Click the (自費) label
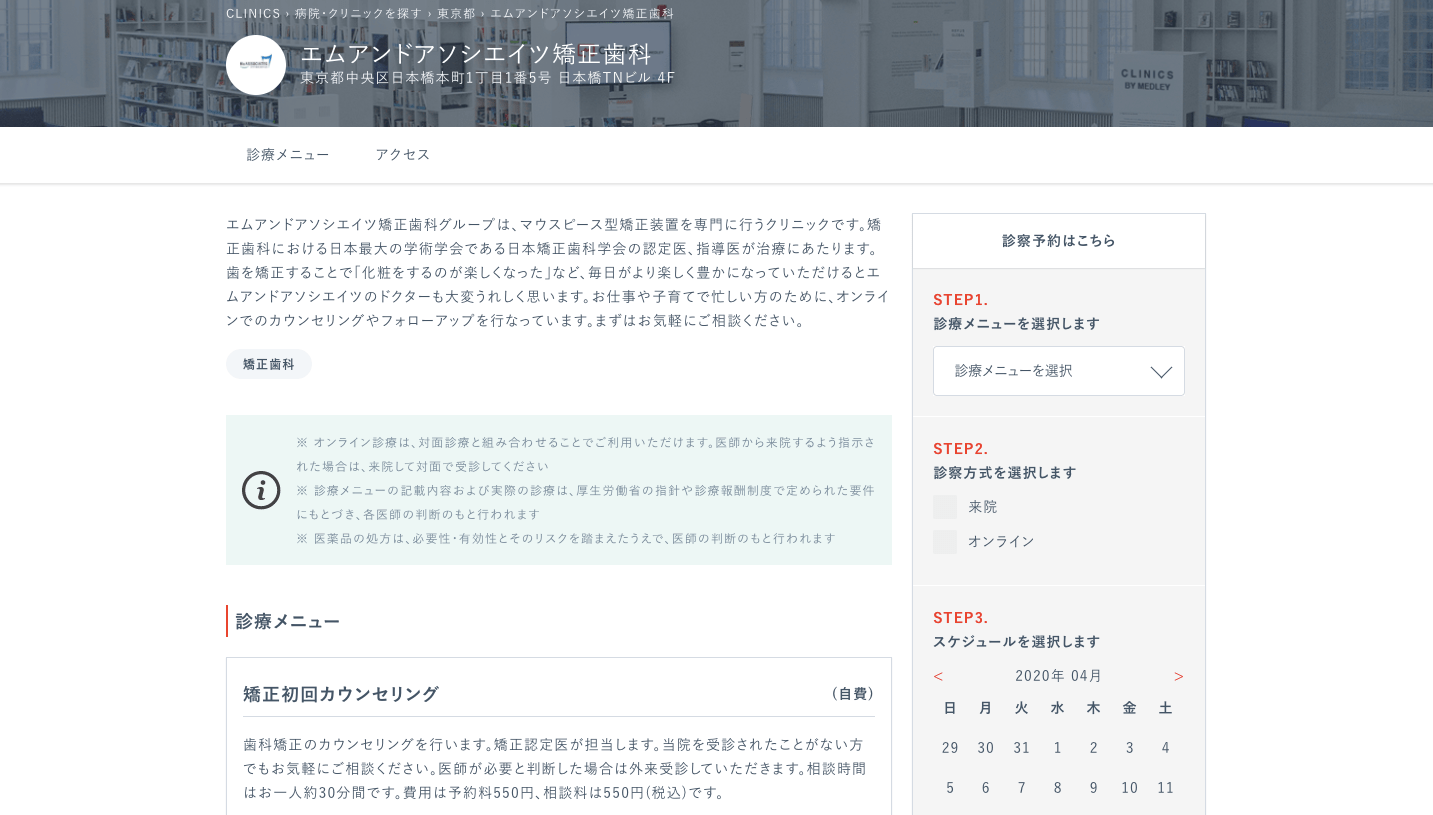The height and width of the screenshot is (815, 1433). point(853,693)
